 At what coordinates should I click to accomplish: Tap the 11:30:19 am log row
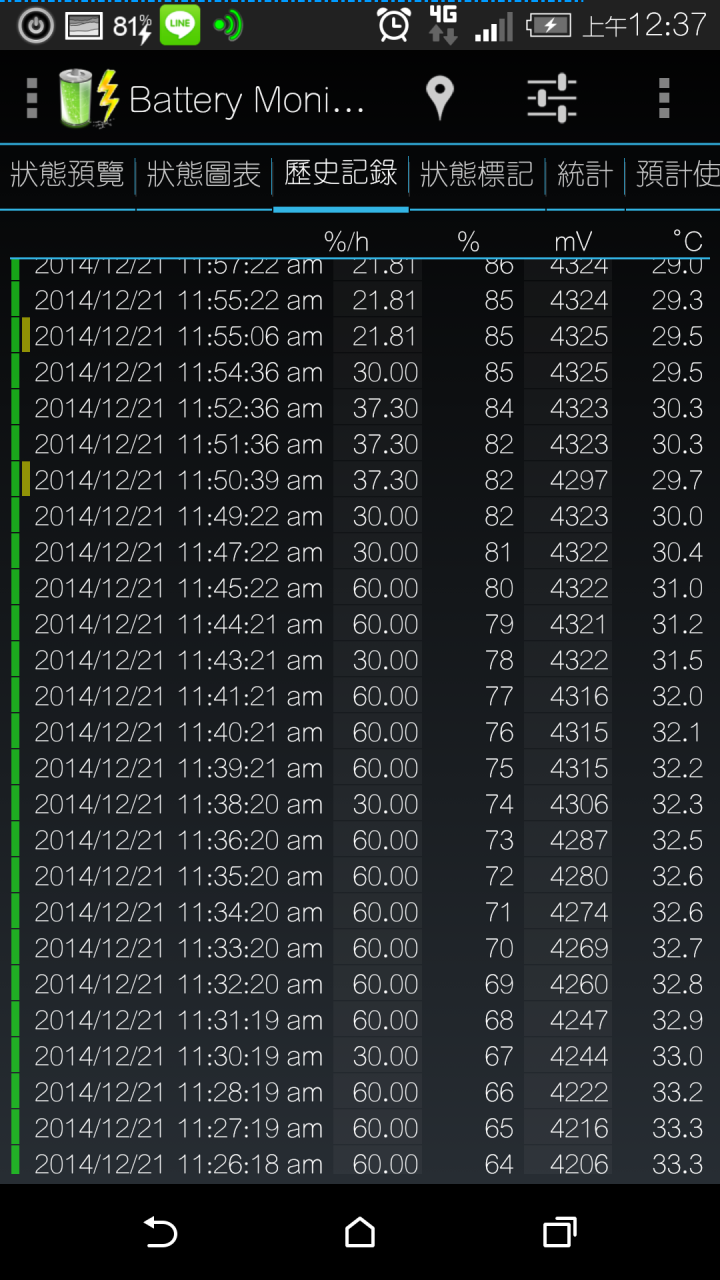pyautogui.click(x=360, y=1056)
